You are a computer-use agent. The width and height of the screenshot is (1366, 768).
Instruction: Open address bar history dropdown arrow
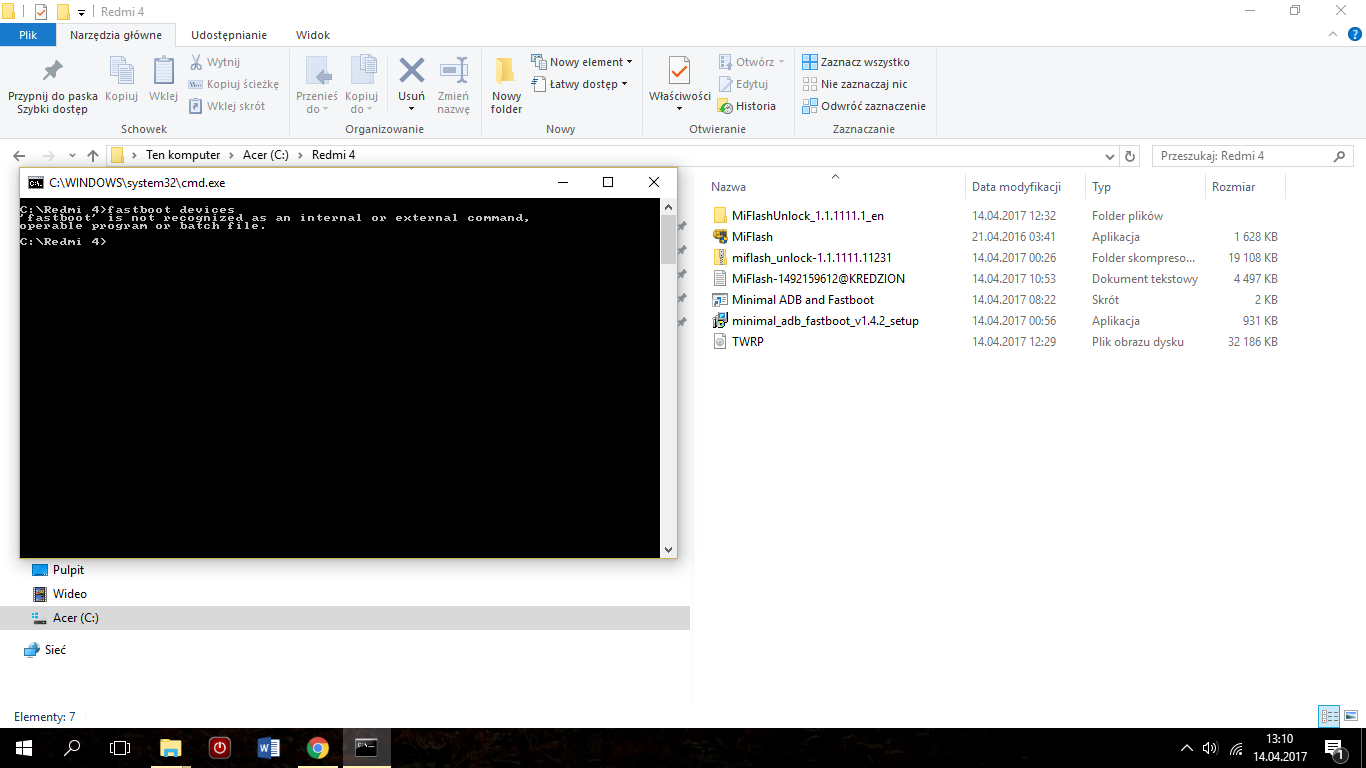tap(1109, 156)
